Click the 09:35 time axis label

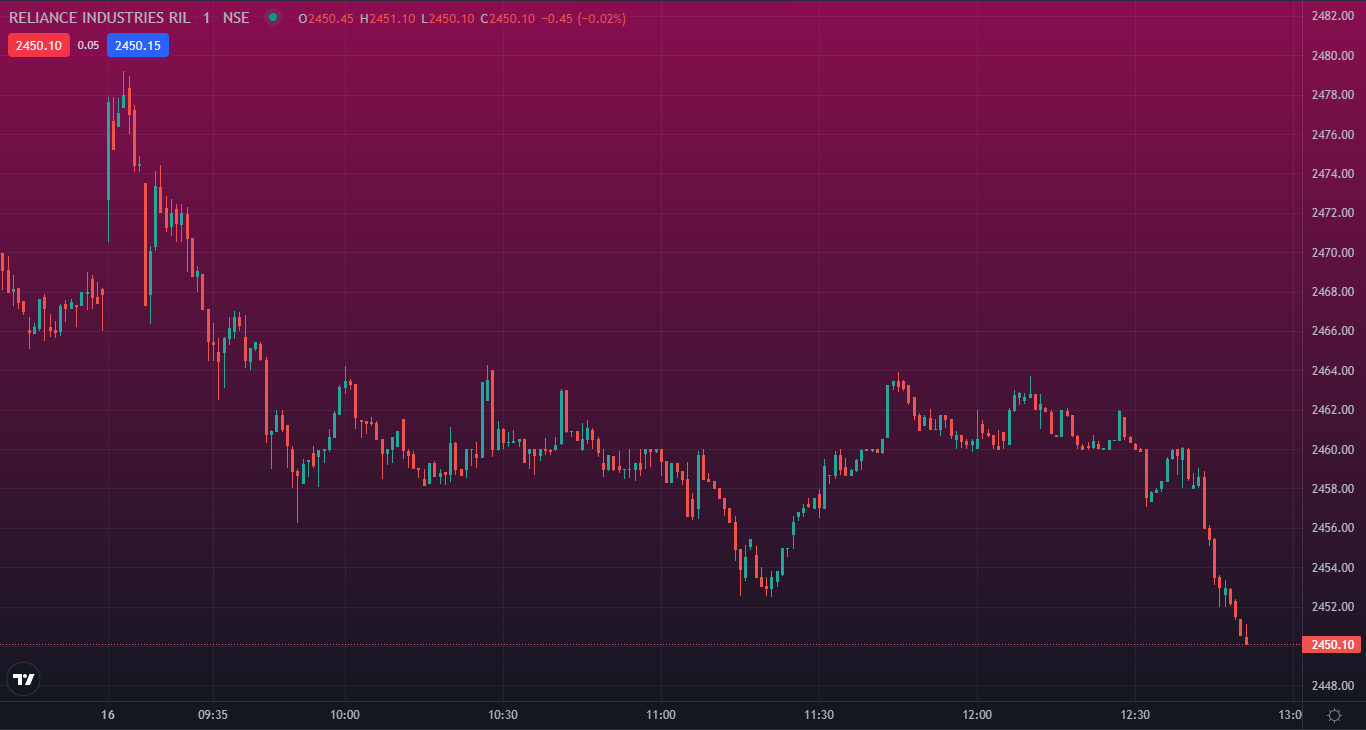213,715
